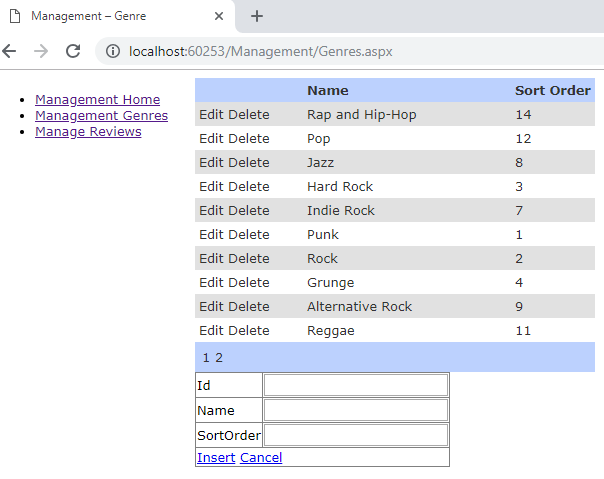Open the Management Genres link
Screen dimensions: 604x479
101,115
